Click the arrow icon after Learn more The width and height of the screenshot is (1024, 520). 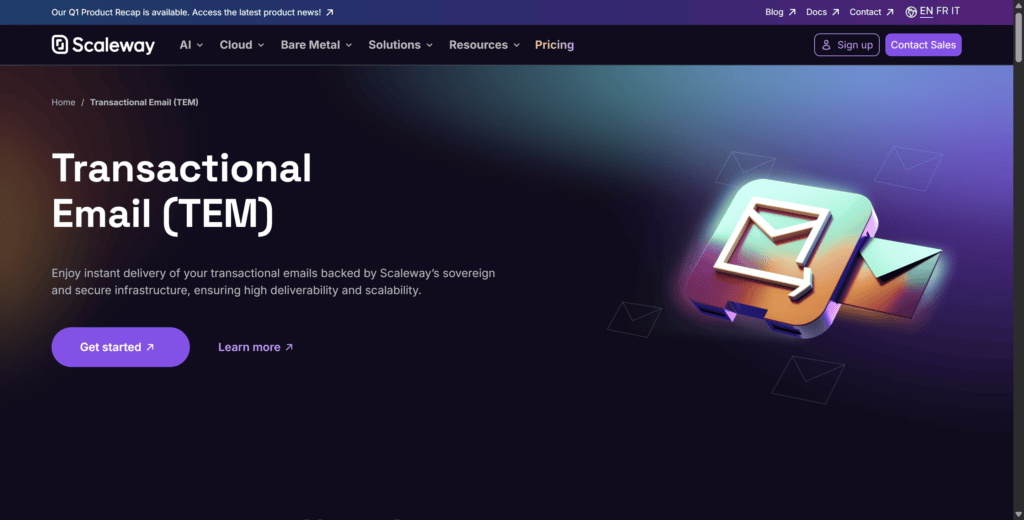click(289, 347)
